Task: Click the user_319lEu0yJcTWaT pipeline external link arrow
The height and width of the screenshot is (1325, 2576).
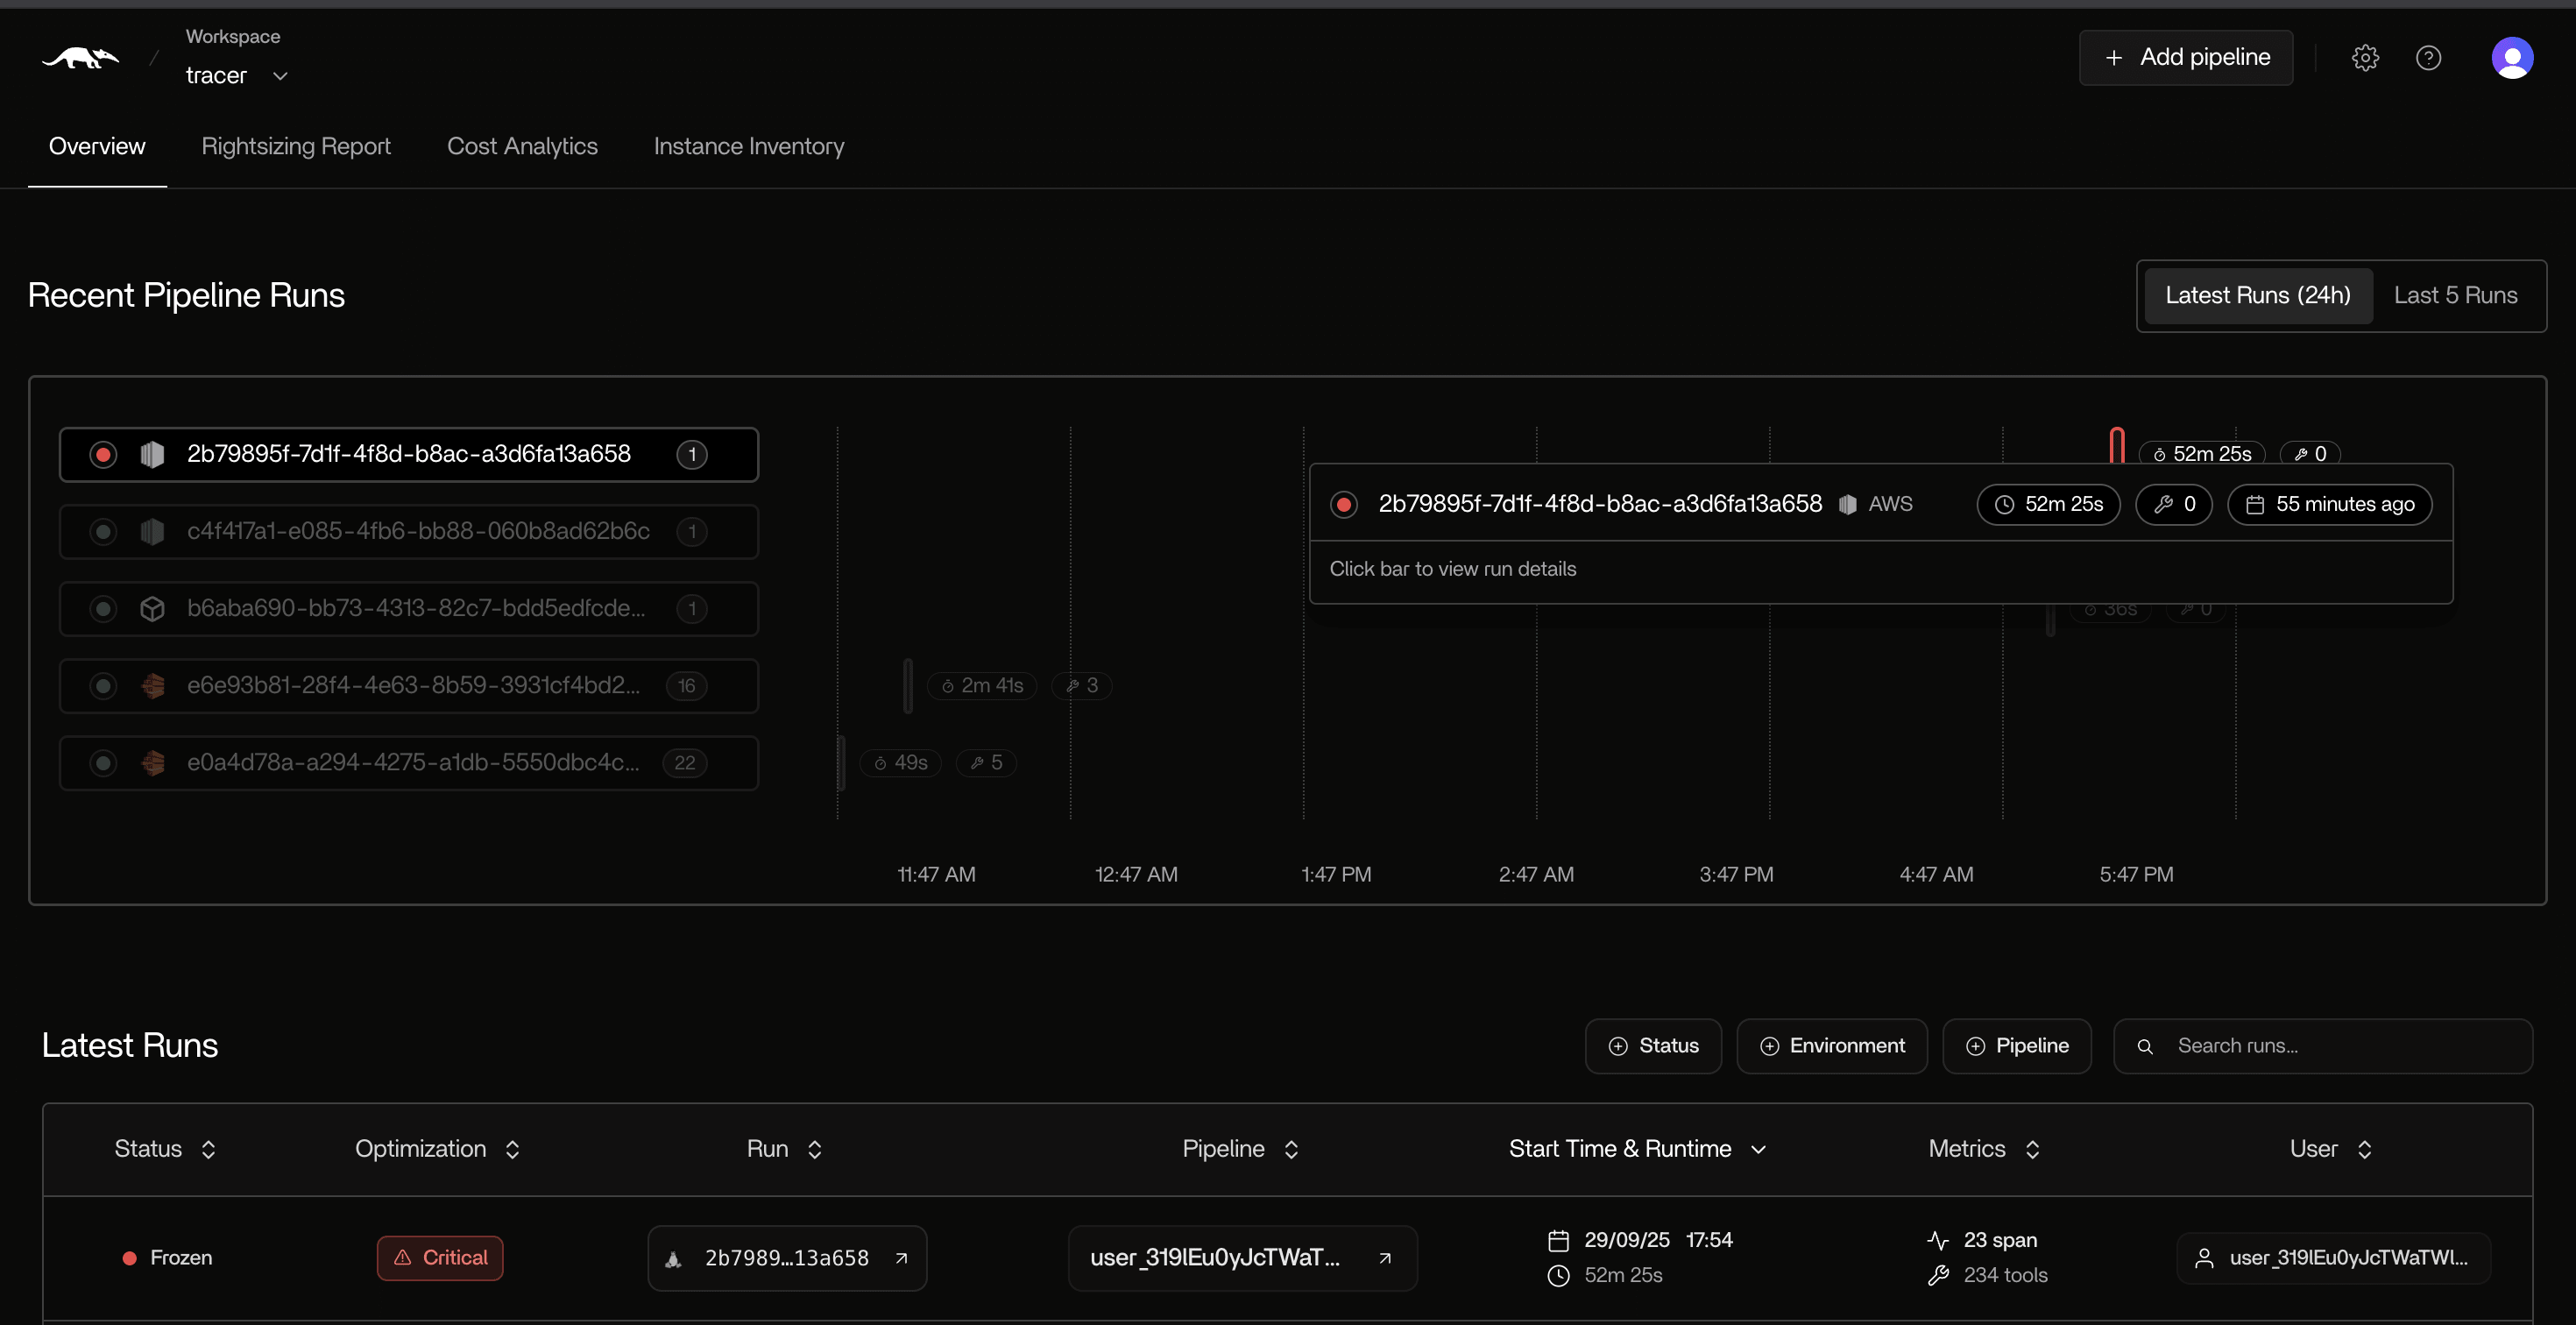Action: 1386,1258
